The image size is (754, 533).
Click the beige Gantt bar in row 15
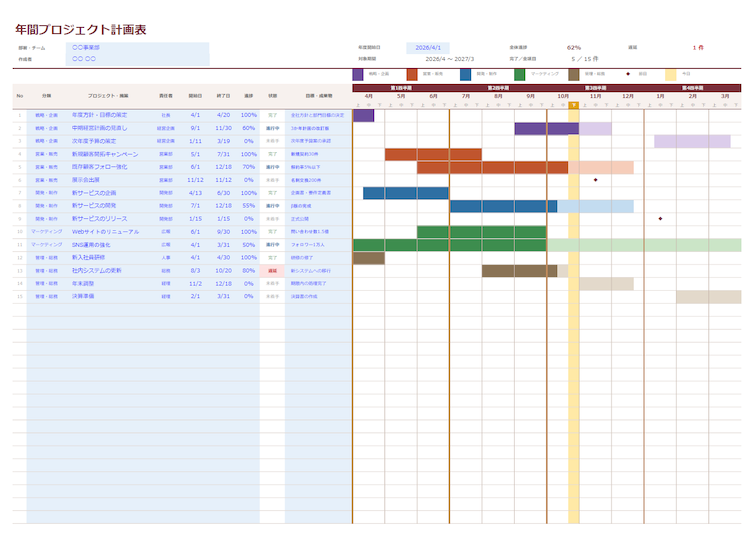(x=709, y=296)
